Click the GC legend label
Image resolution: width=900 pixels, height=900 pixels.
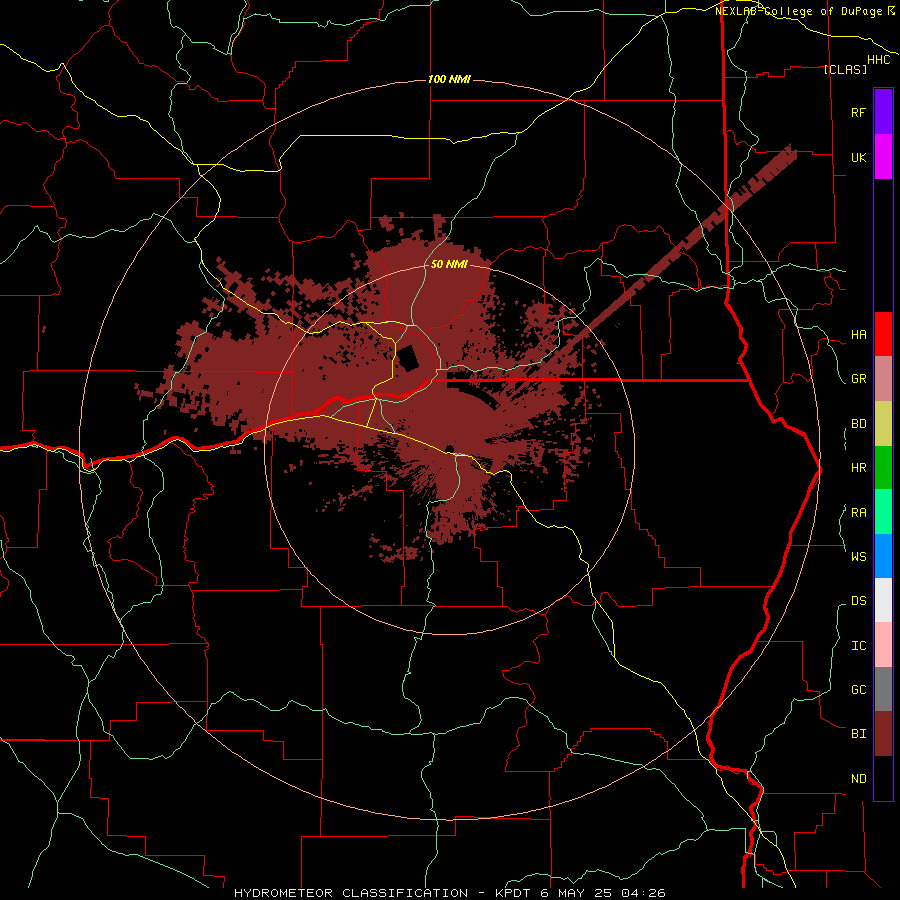pos(858,689)
